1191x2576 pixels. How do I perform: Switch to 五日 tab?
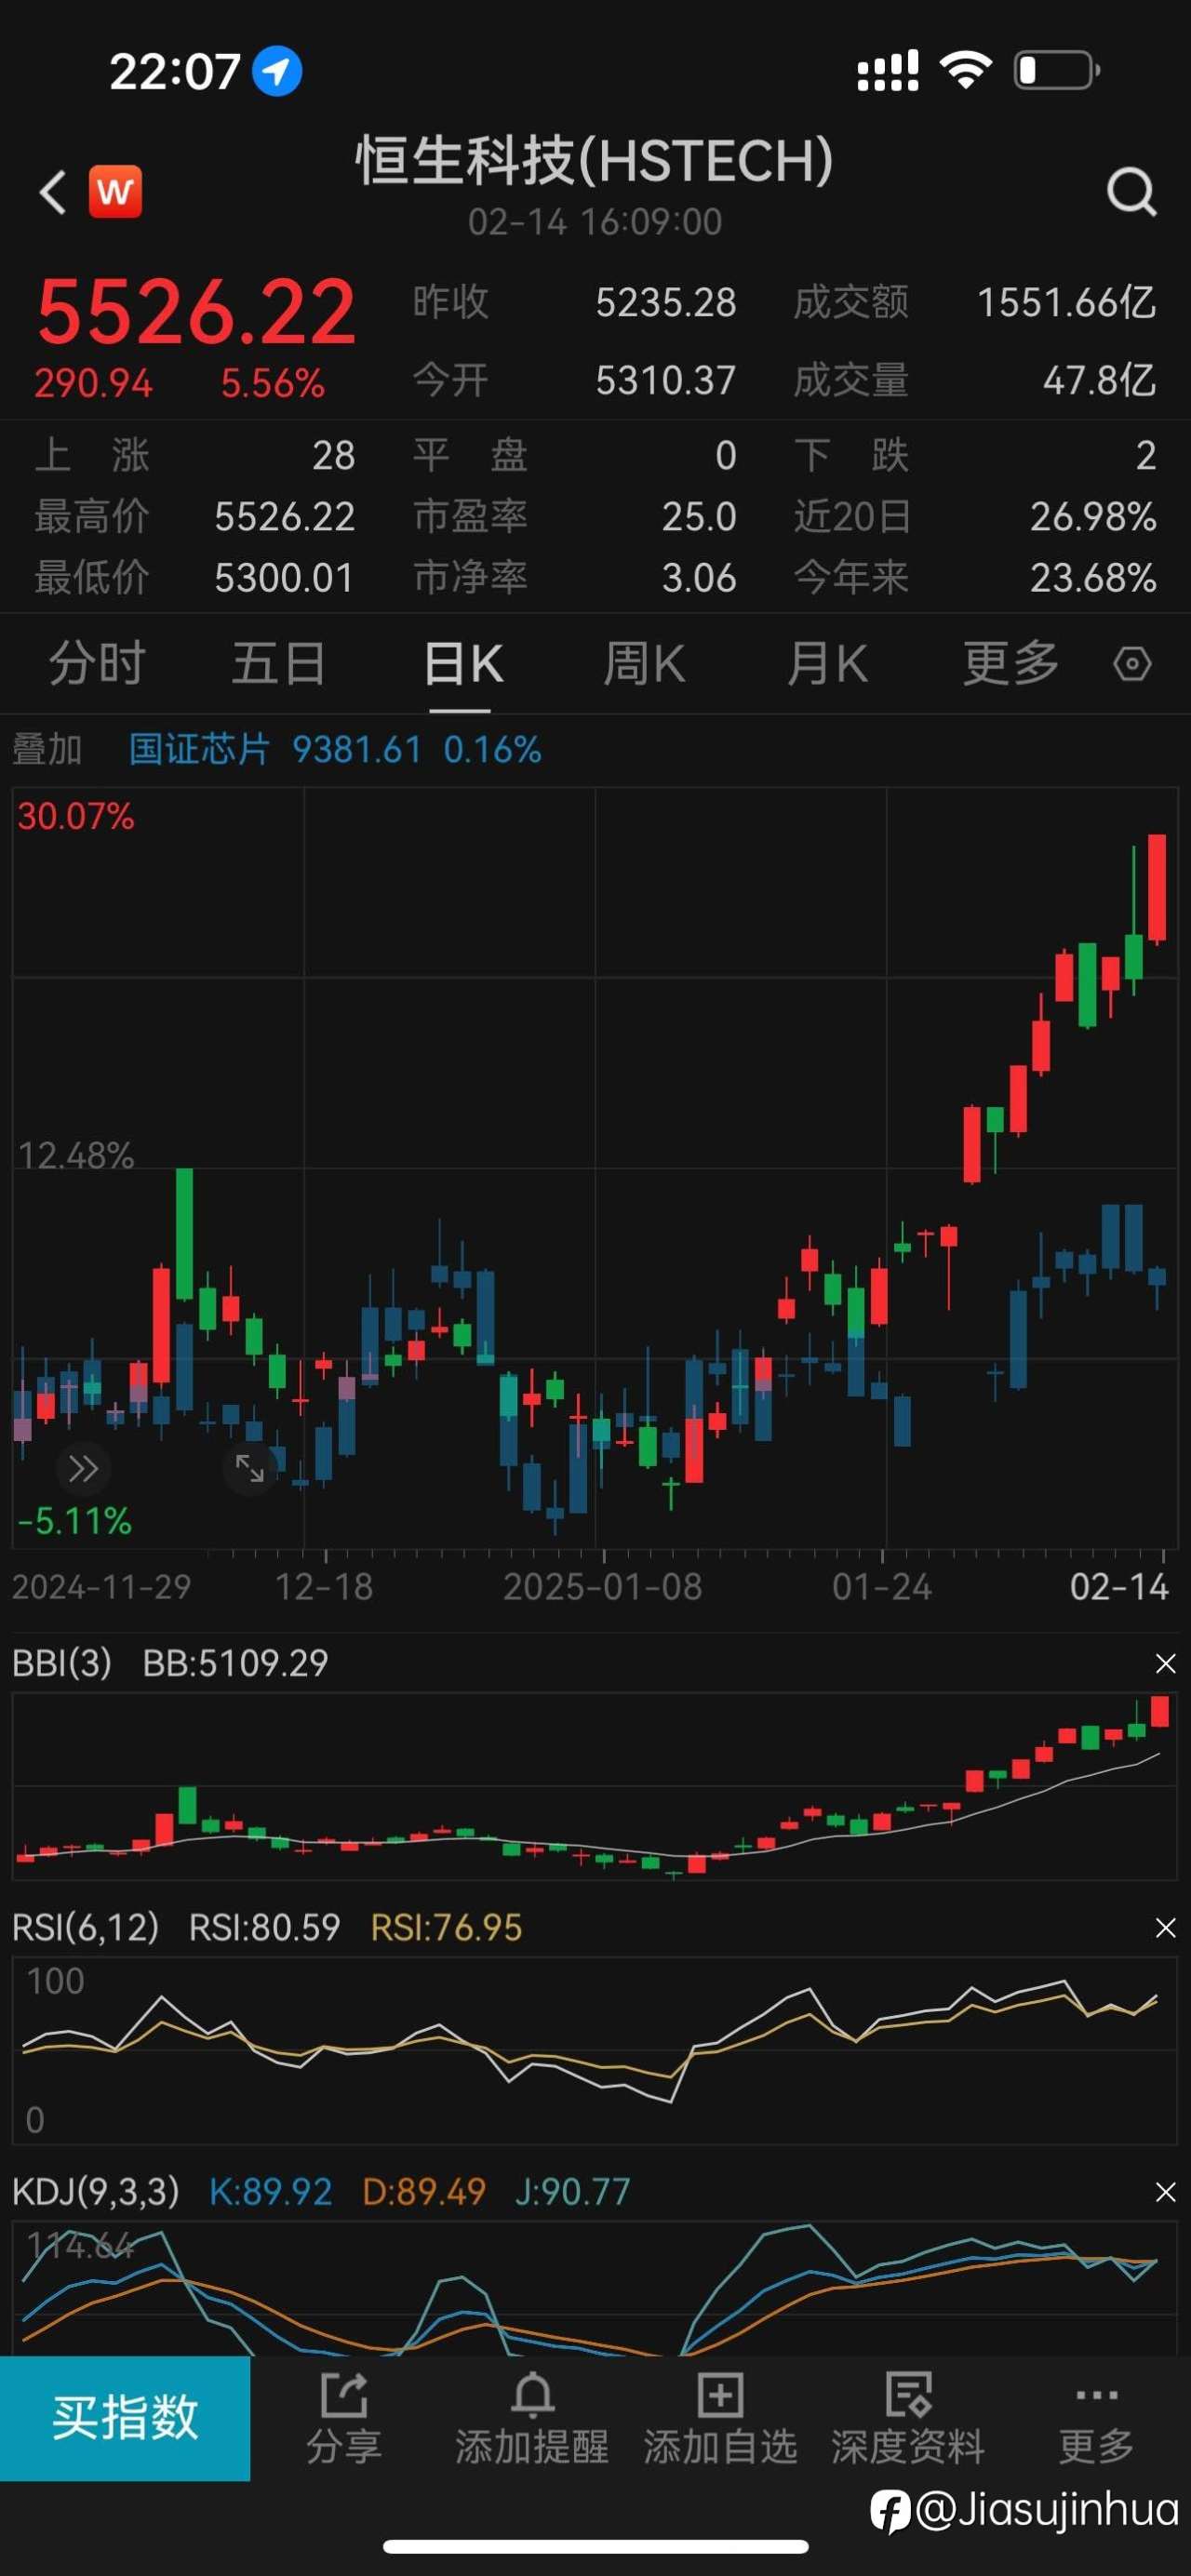click(x=279, y=663)
